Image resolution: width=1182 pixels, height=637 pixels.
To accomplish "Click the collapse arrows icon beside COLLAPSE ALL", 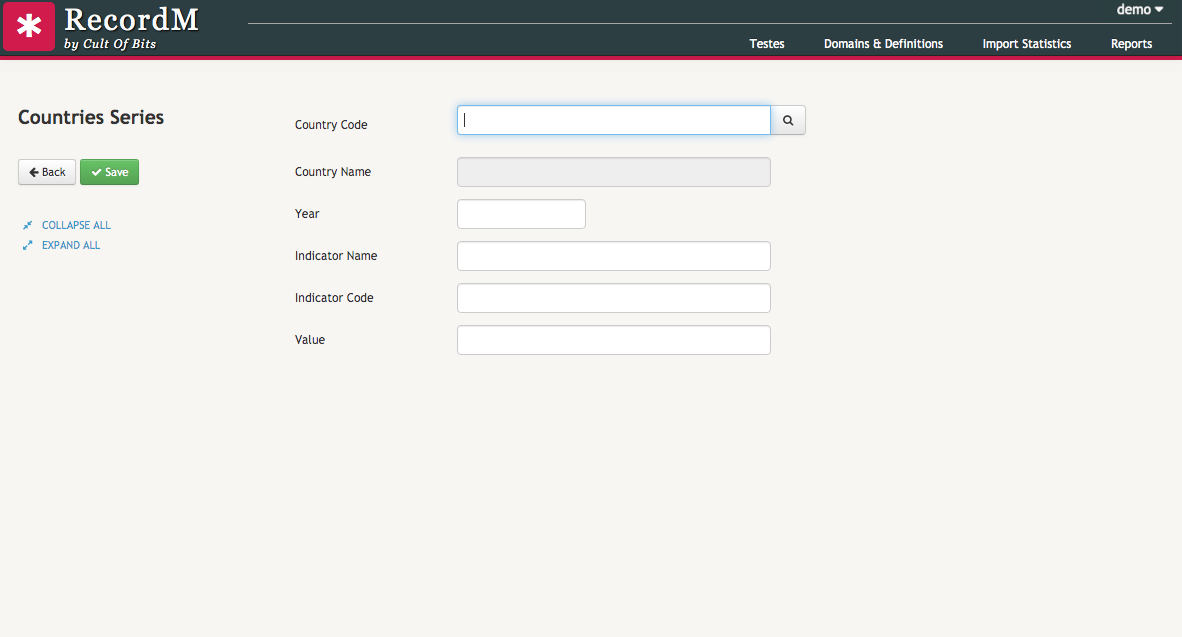I will 28,225.
